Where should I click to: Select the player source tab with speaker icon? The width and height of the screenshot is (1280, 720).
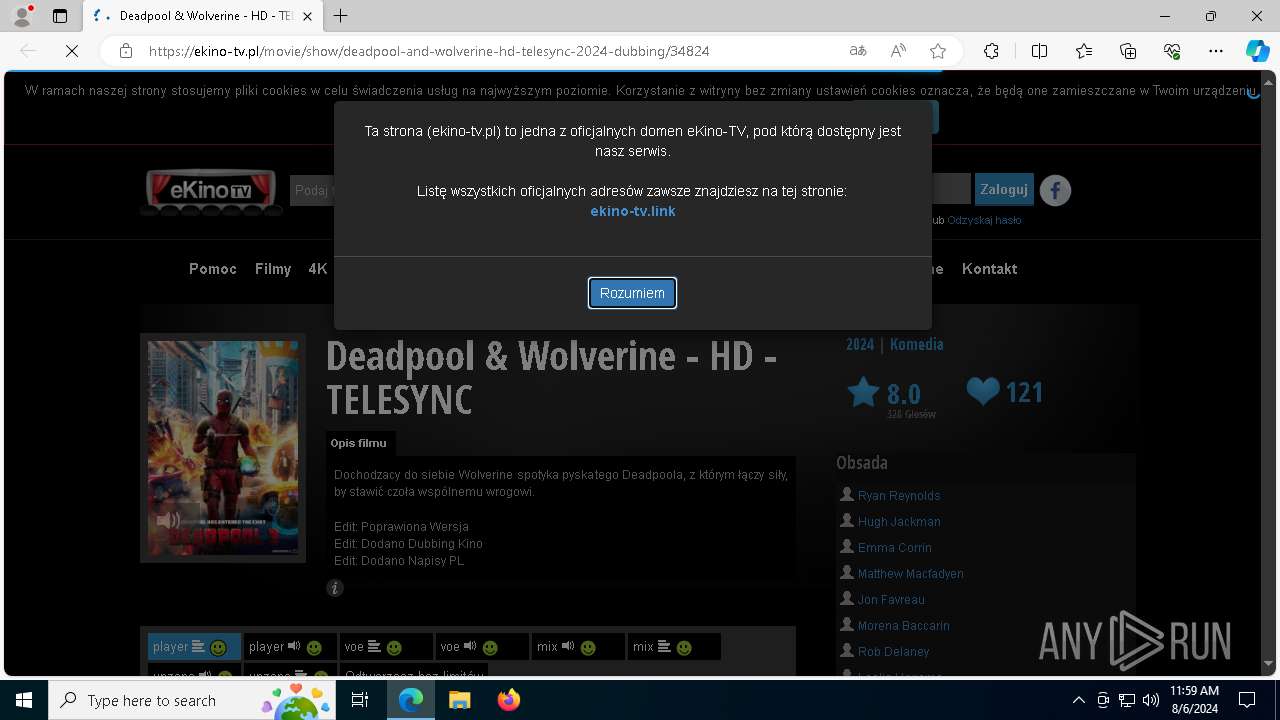tap(290, 647)
